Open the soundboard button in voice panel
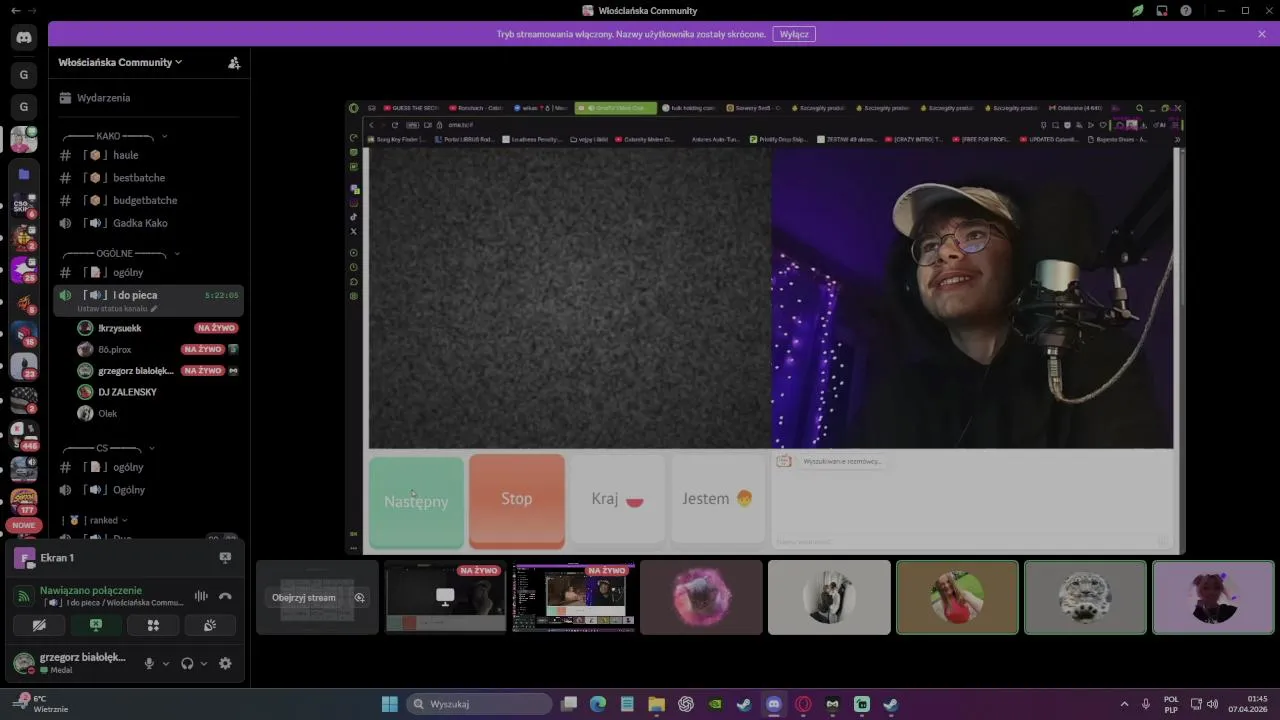Image resolution: width=1280 pixels, height=720 pixels. click(210, 625)
